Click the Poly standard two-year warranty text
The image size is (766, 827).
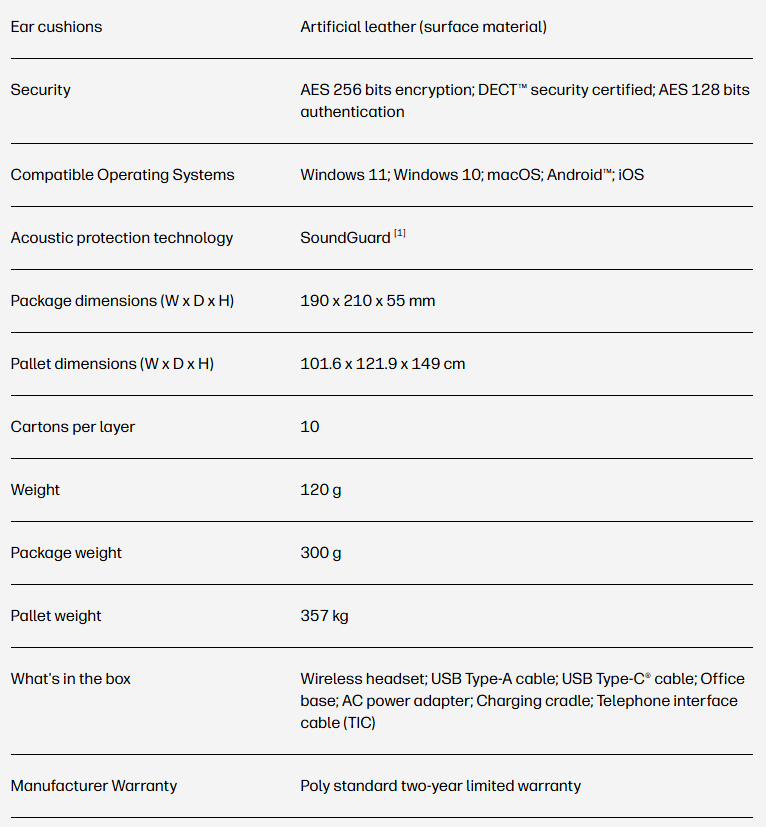pyautogui.click(x=440, y=786)
